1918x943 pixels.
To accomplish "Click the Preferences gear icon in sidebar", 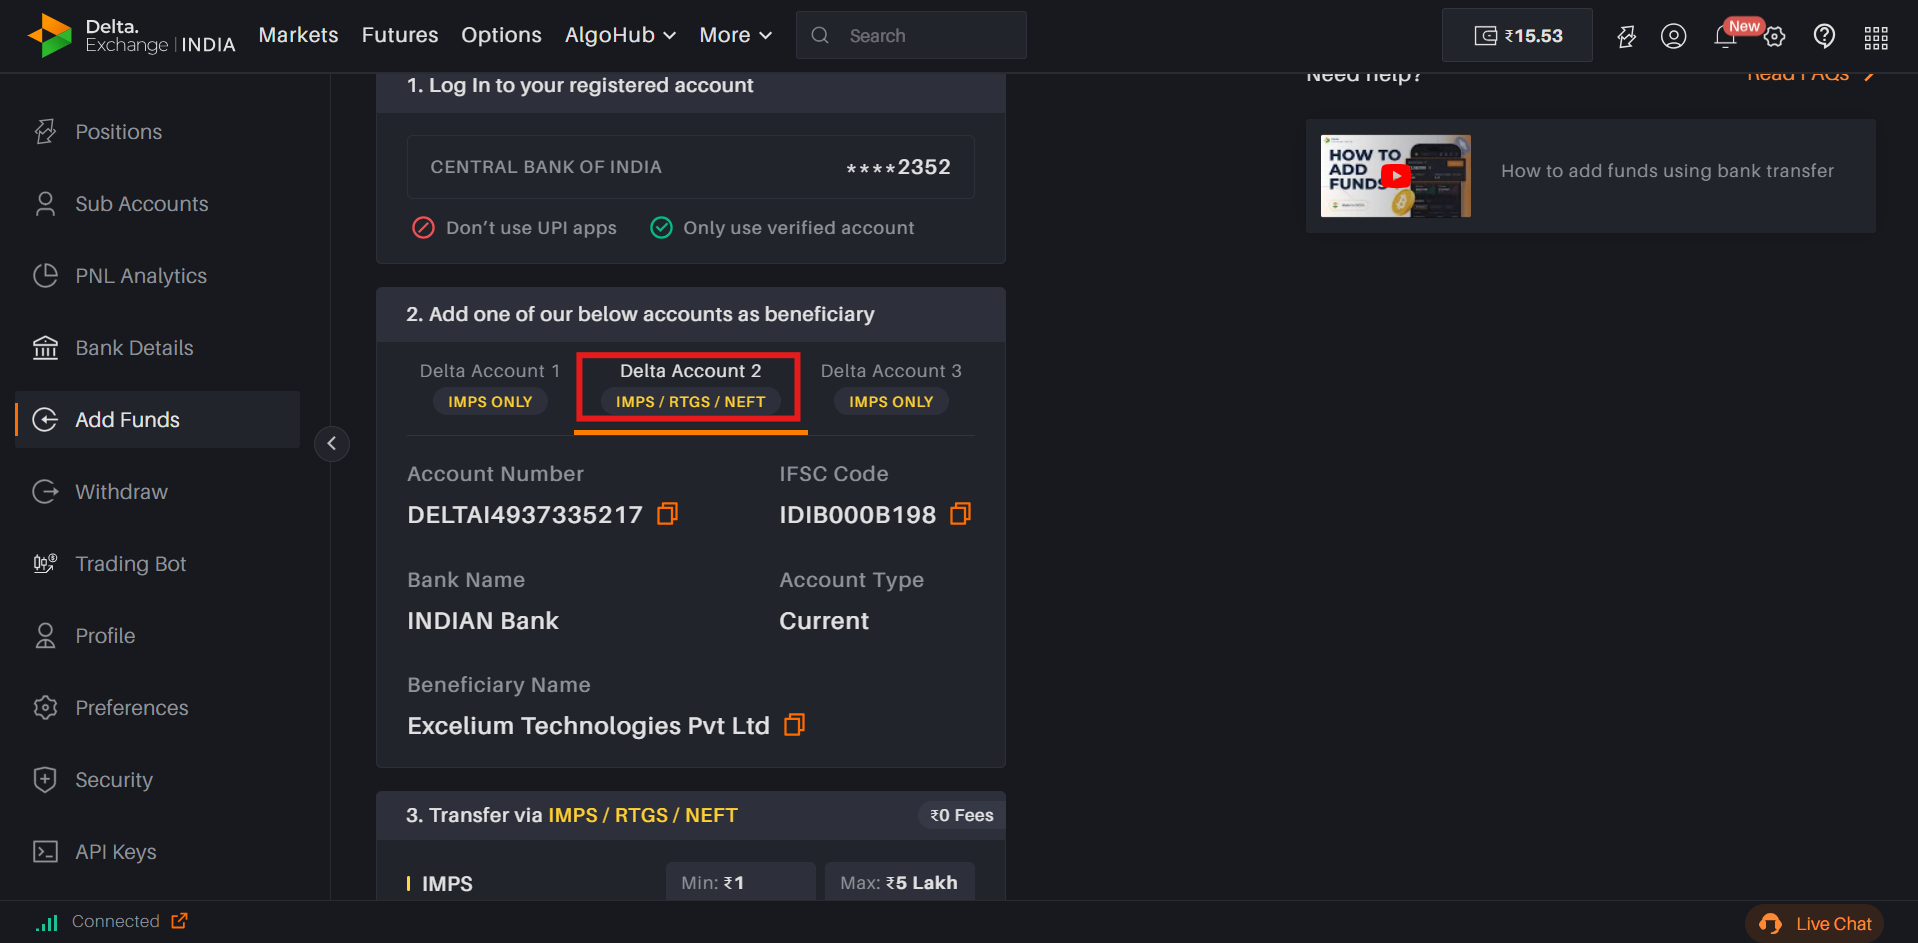I will click(45, 708).
